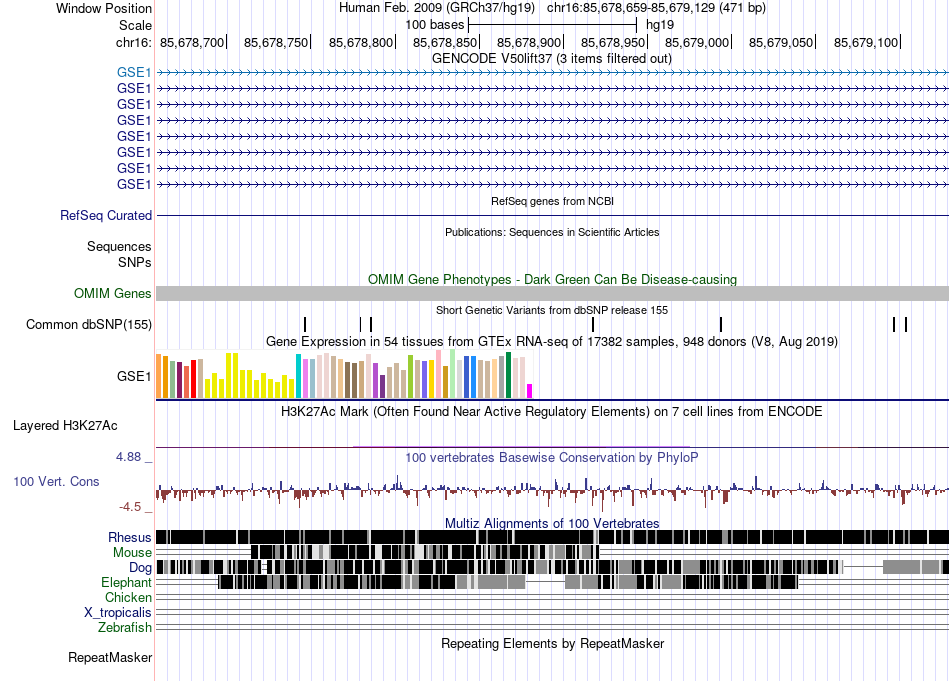
Task: Click the Dog species label
Action: coord(140,568)
